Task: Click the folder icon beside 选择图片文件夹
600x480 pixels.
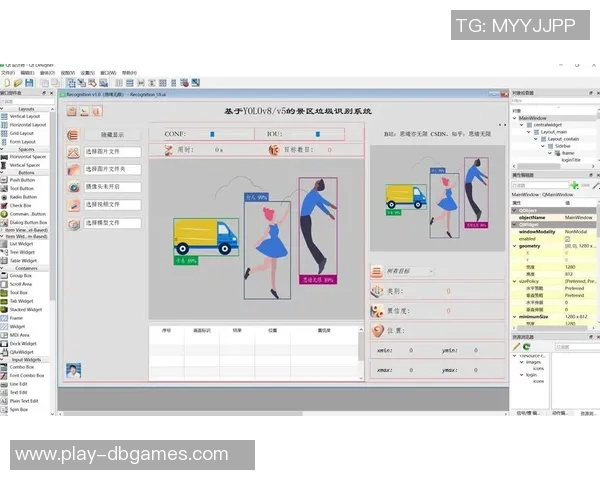Action: point(73,169)
